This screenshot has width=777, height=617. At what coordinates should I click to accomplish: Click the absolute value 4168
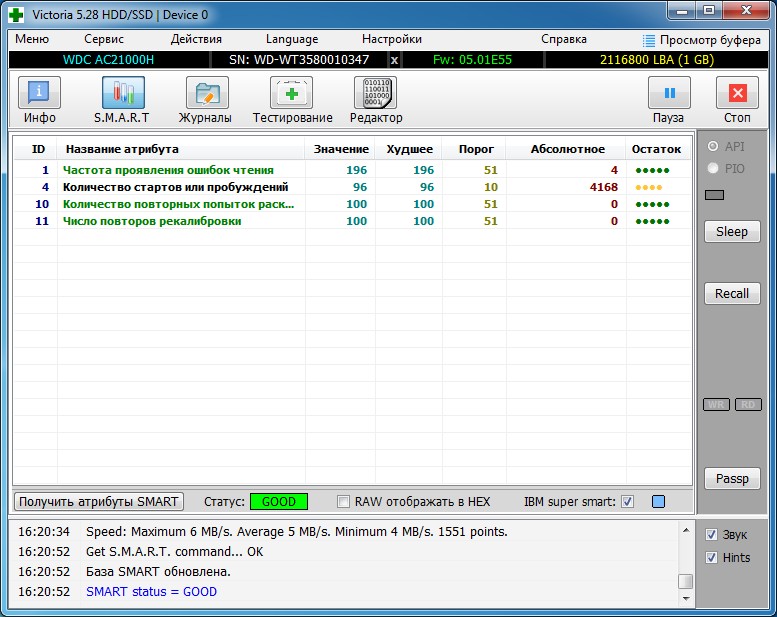604,187
